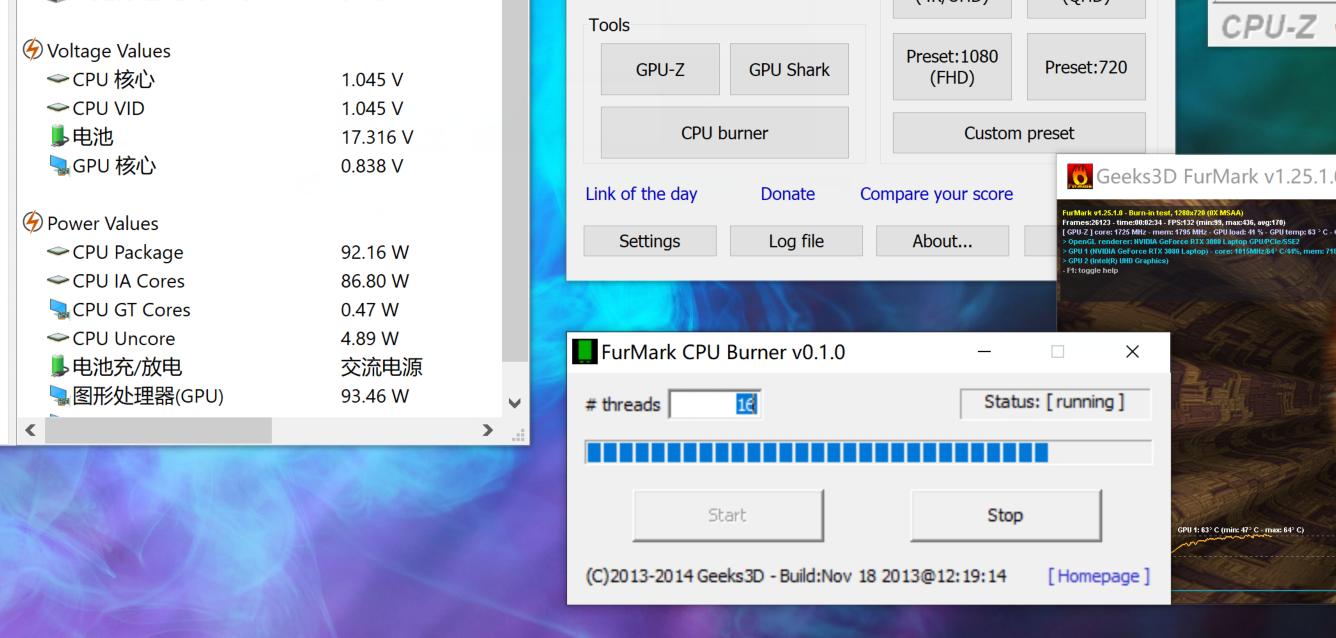The height and width of the screenshot is (638, 1336).
Task: Visit the CPU Burner Homepage link
Action: point(1099,576)
